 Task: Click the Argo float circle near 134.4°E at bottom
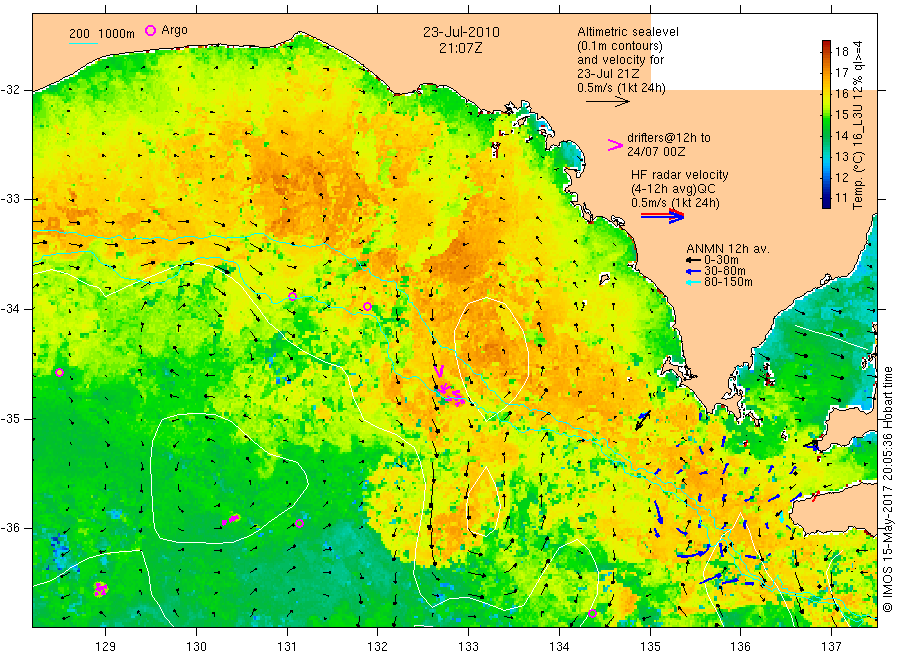592,614
